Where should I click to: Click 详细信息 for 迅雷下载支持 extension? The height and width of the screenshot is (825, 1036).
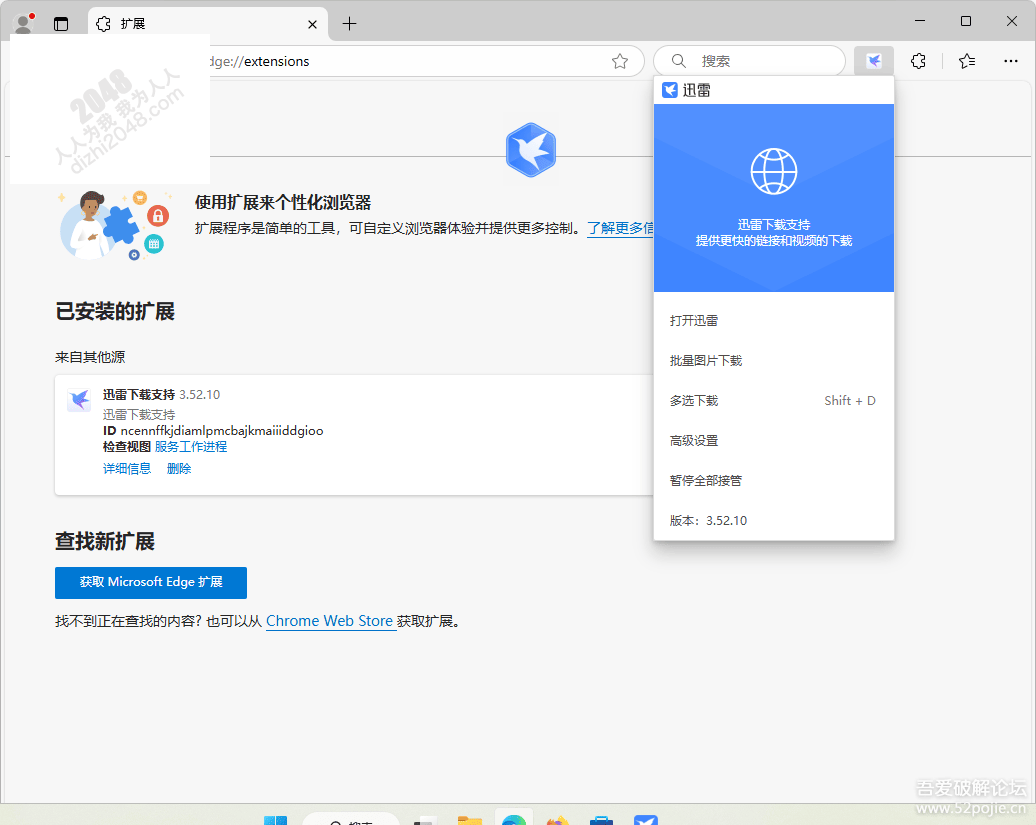coord(127,468)
